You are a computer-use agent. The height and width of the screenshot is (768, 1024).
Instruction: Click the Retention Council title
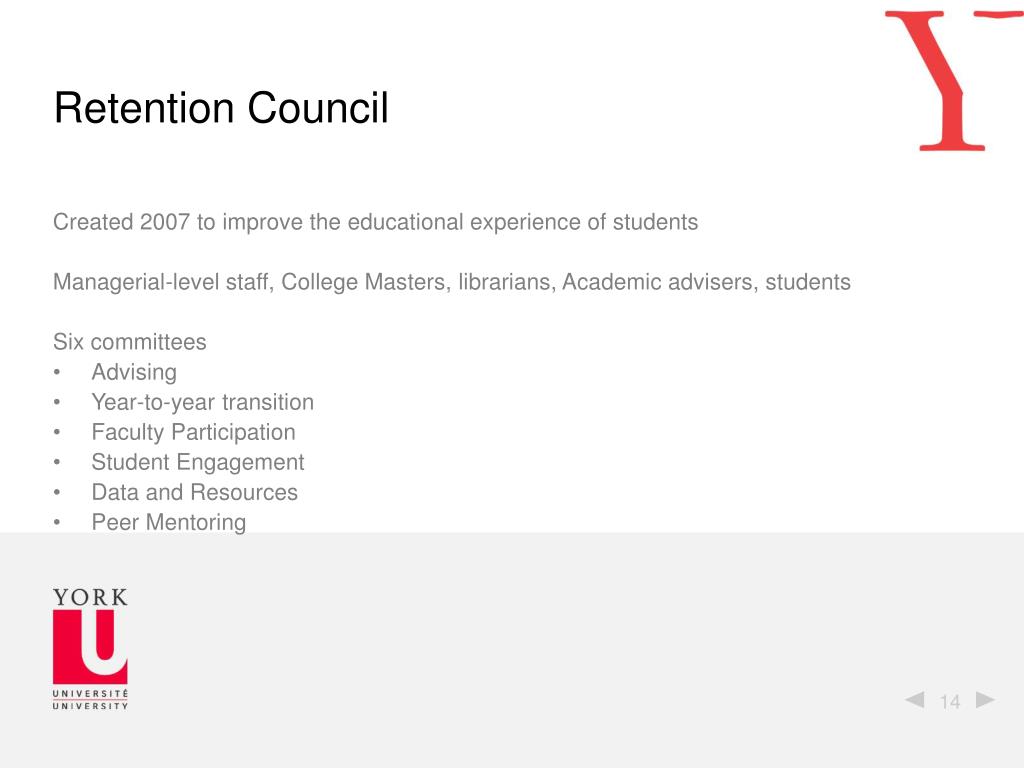click(x=221, y=108)
